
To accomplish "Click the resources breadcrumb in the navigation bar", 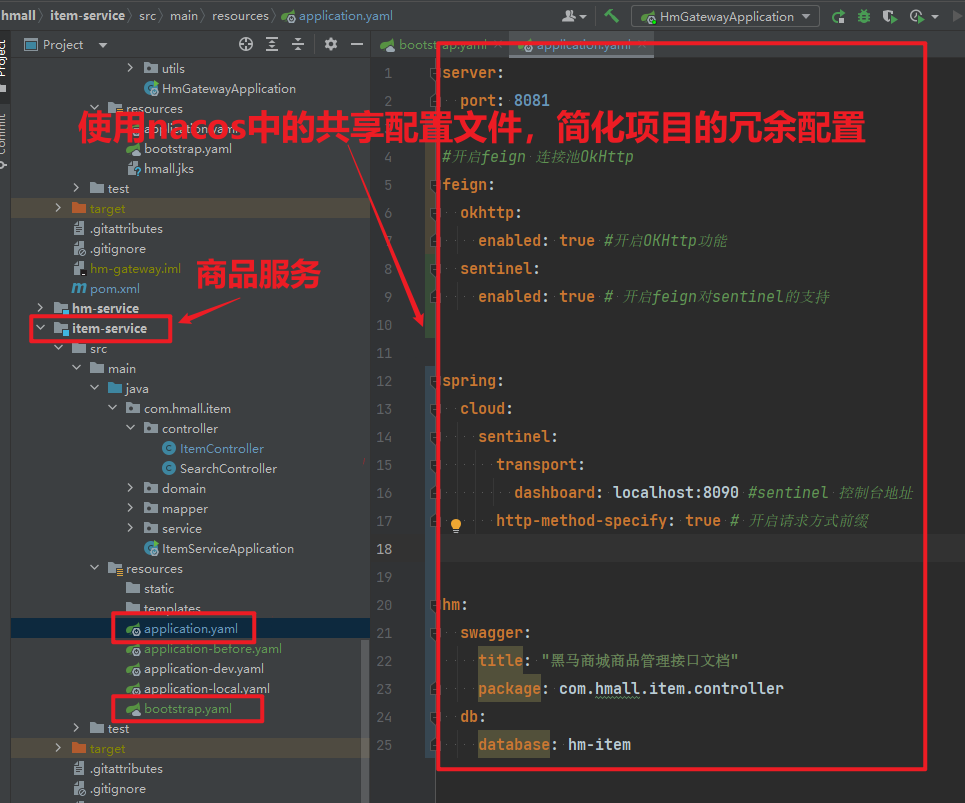I will tap(241, 16).
